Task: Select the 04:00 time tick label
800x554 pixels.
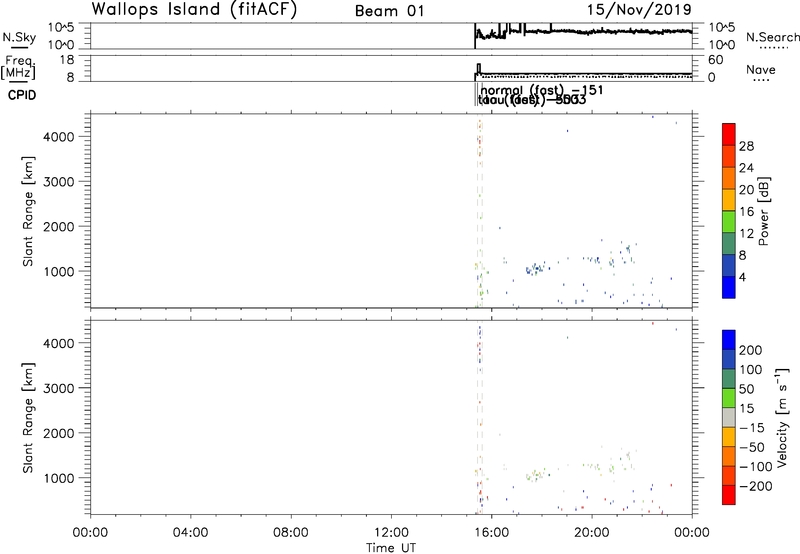Action: pos(190,533)
